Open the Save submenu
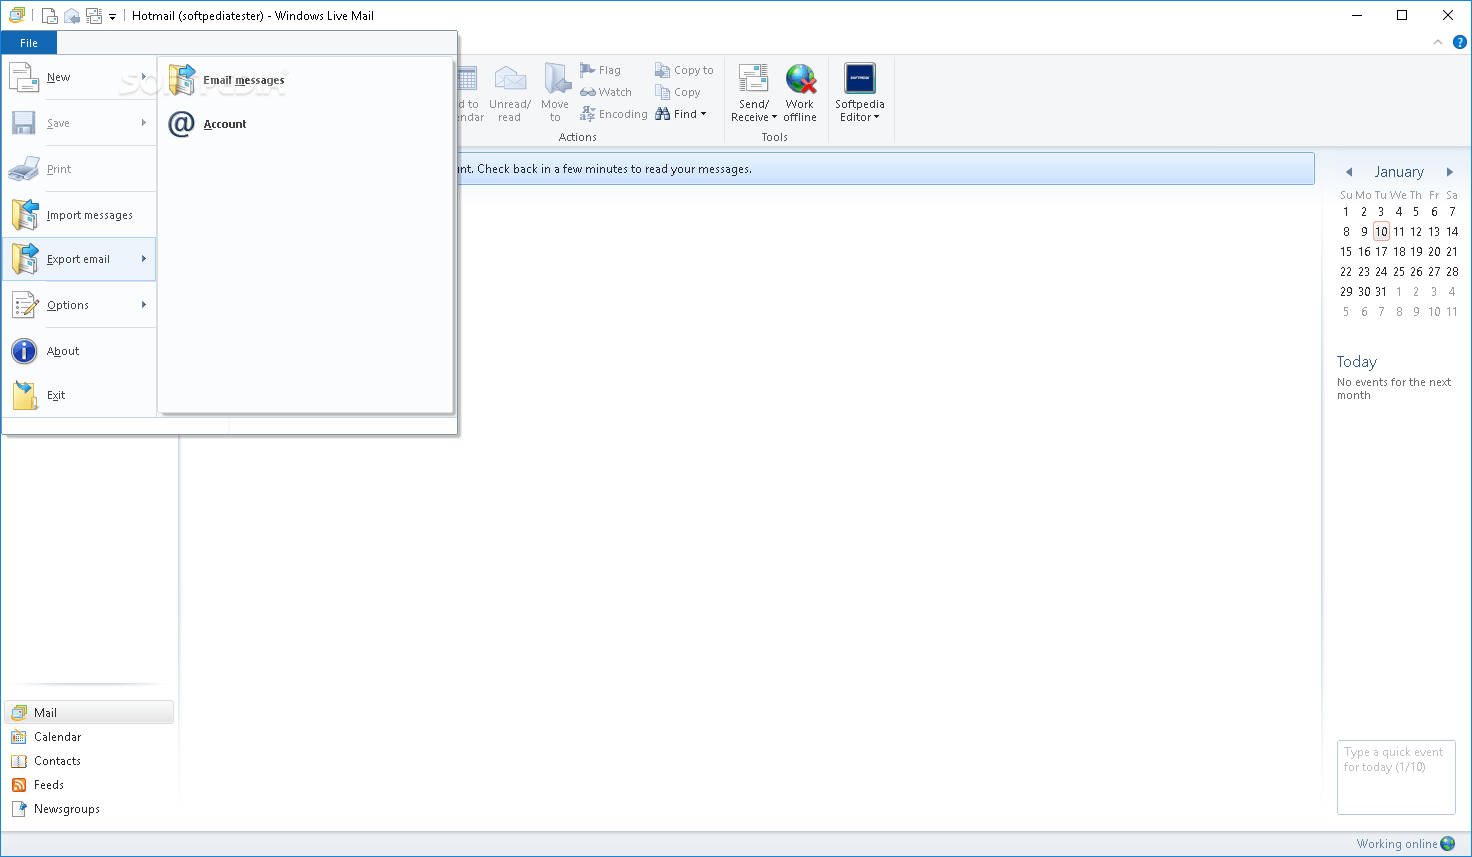Viewport: 1472px width, 857px height. pos(79,123)
